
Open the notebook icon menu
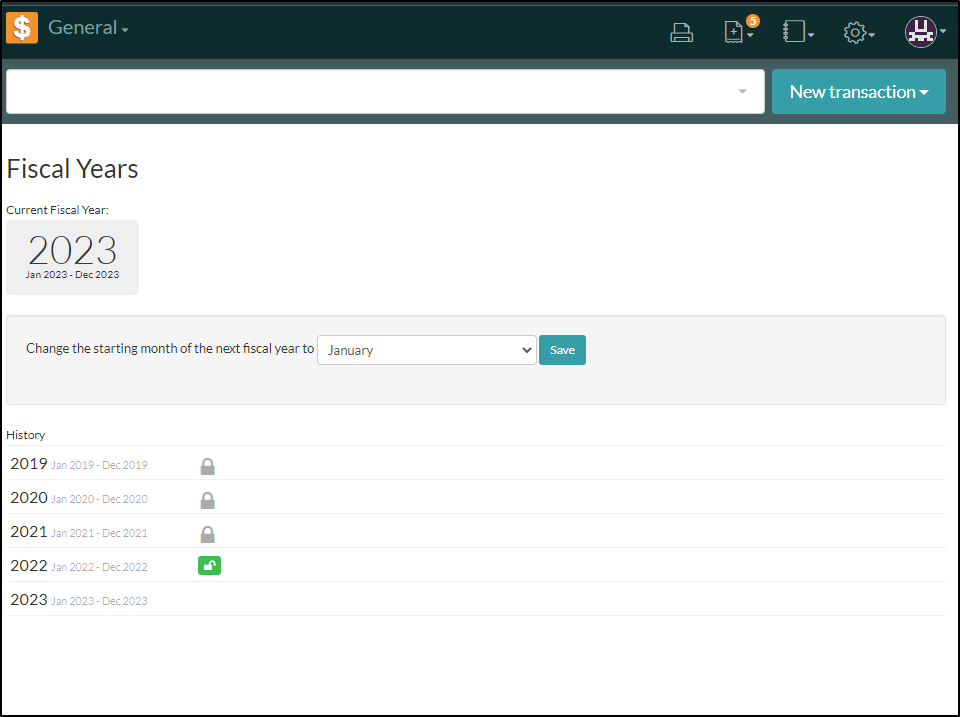click(796, 32)
